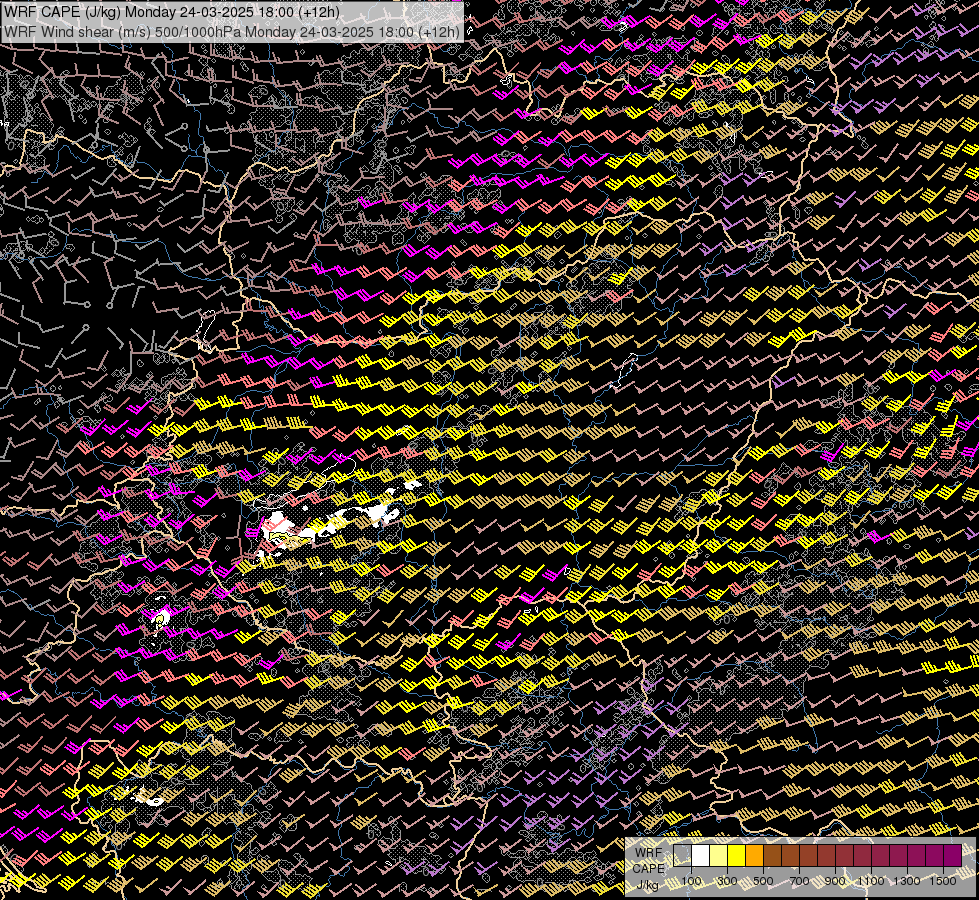
Task: Click the legend value 100
Action: pyautogui.click(x=691, y=881)
